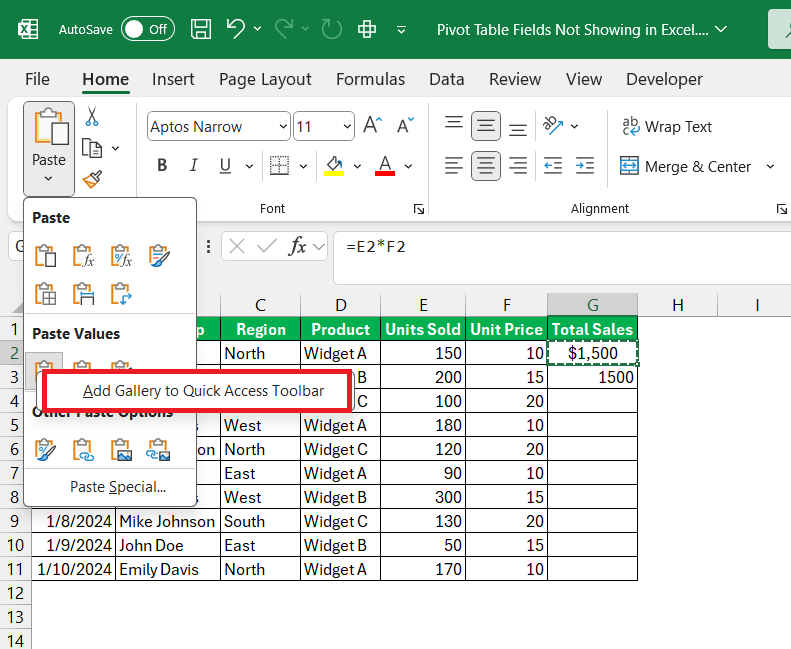Decrease font size with smaller A
791x649 pixels.
click(x=405, y=125)
